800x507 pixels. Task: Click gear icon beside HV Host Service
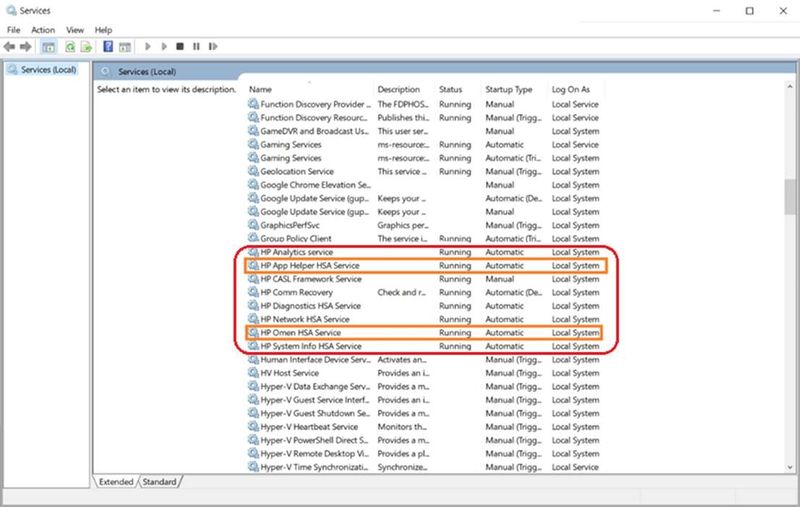click(x=253, y=373)
